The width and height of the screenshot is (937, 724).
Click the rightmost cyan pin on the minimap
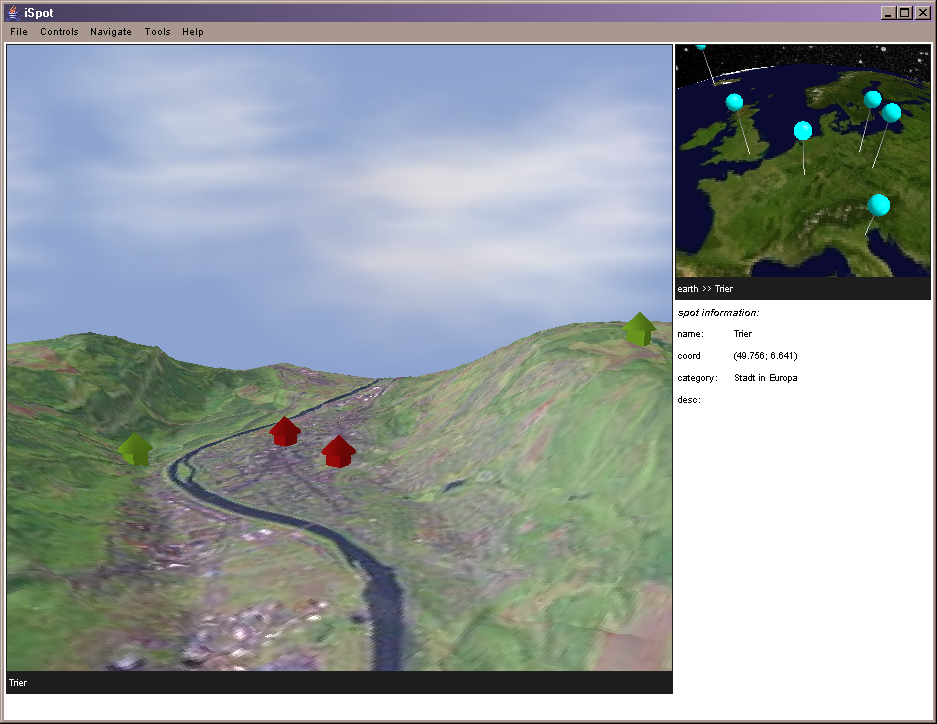click(x=891, y=113)
